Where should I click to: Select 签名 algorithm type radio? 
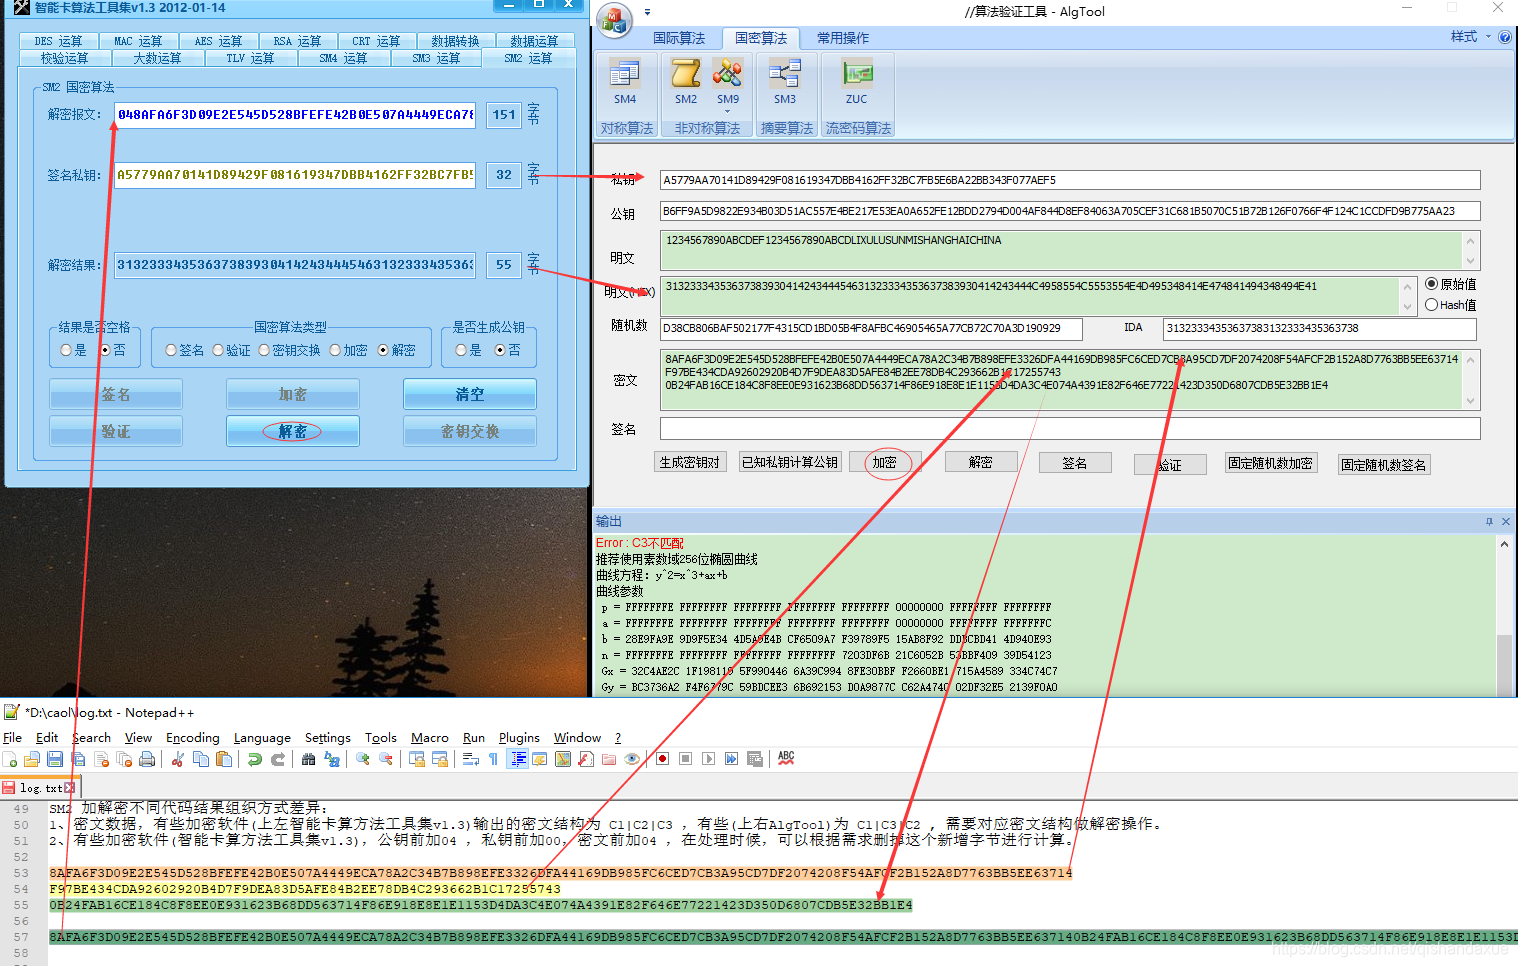[185, 350]
